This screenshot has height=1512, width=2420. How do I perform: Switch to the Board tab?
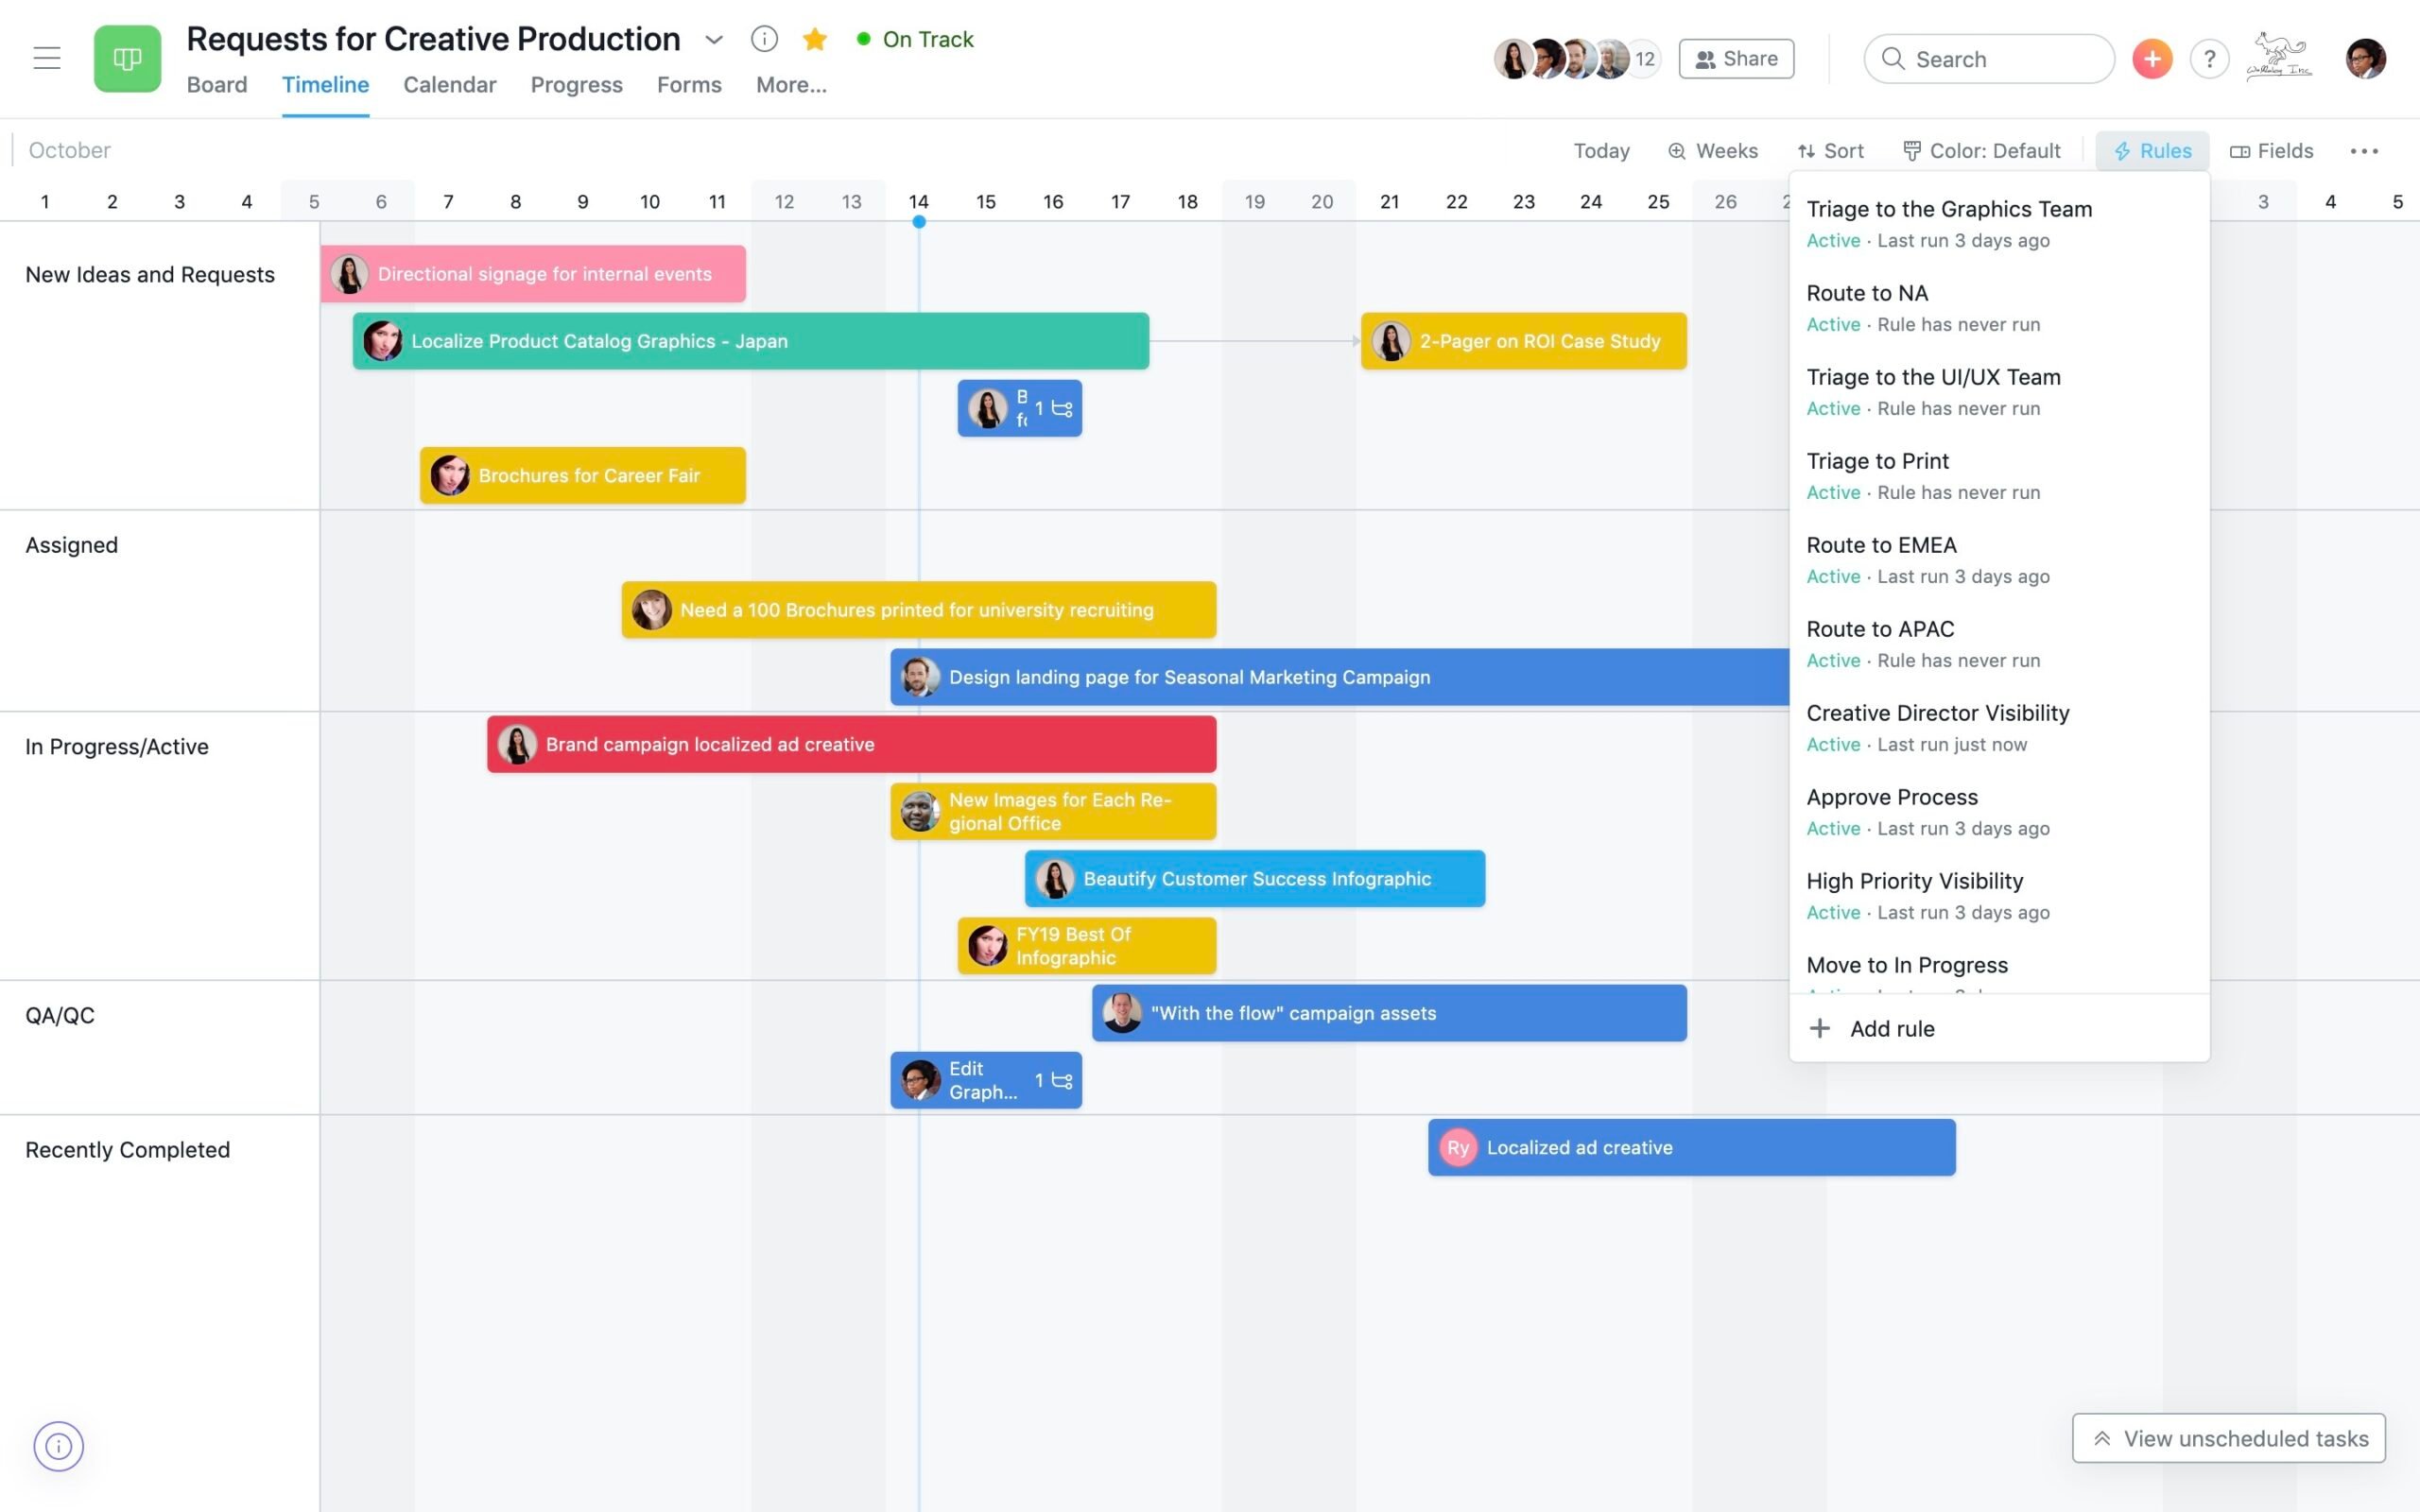click(217, 83)
